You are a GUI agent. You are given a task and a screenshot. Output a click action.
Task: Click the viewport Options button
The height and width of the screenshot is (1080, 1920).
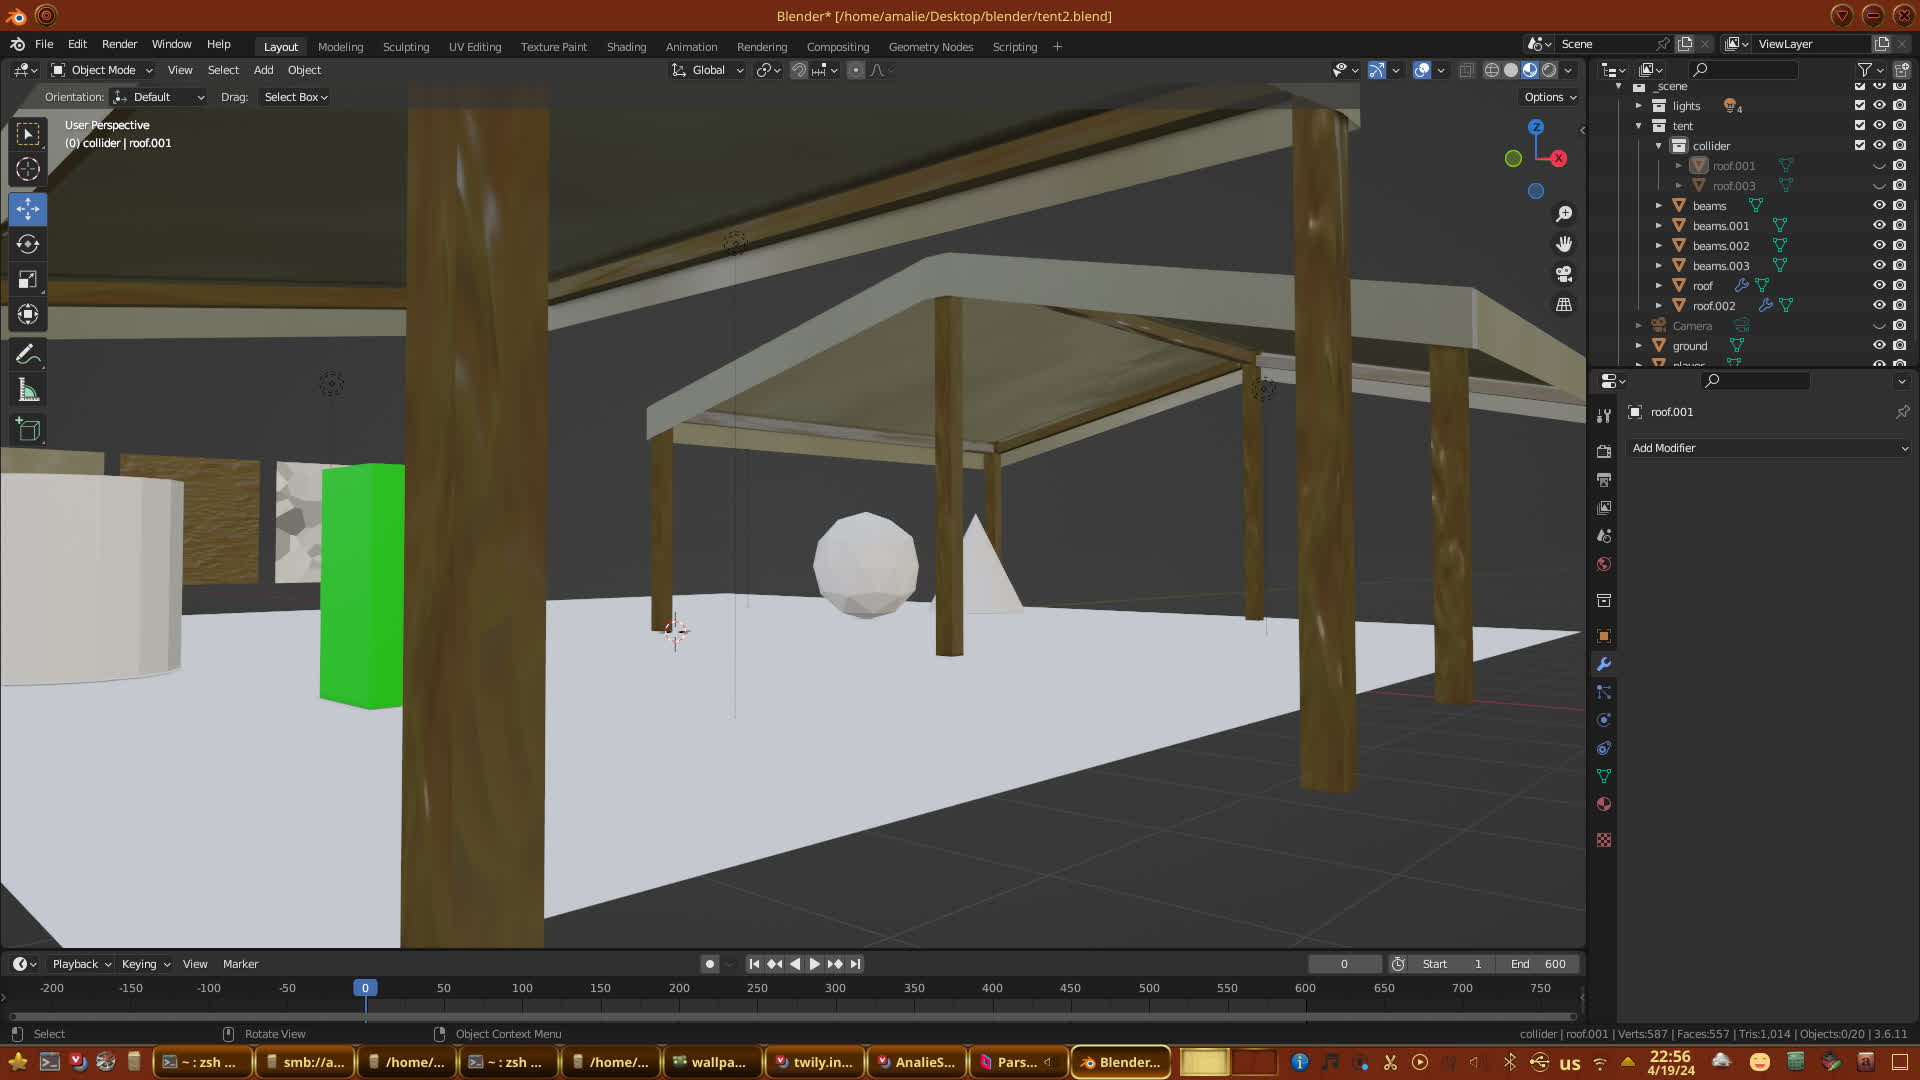[1549, 97]
